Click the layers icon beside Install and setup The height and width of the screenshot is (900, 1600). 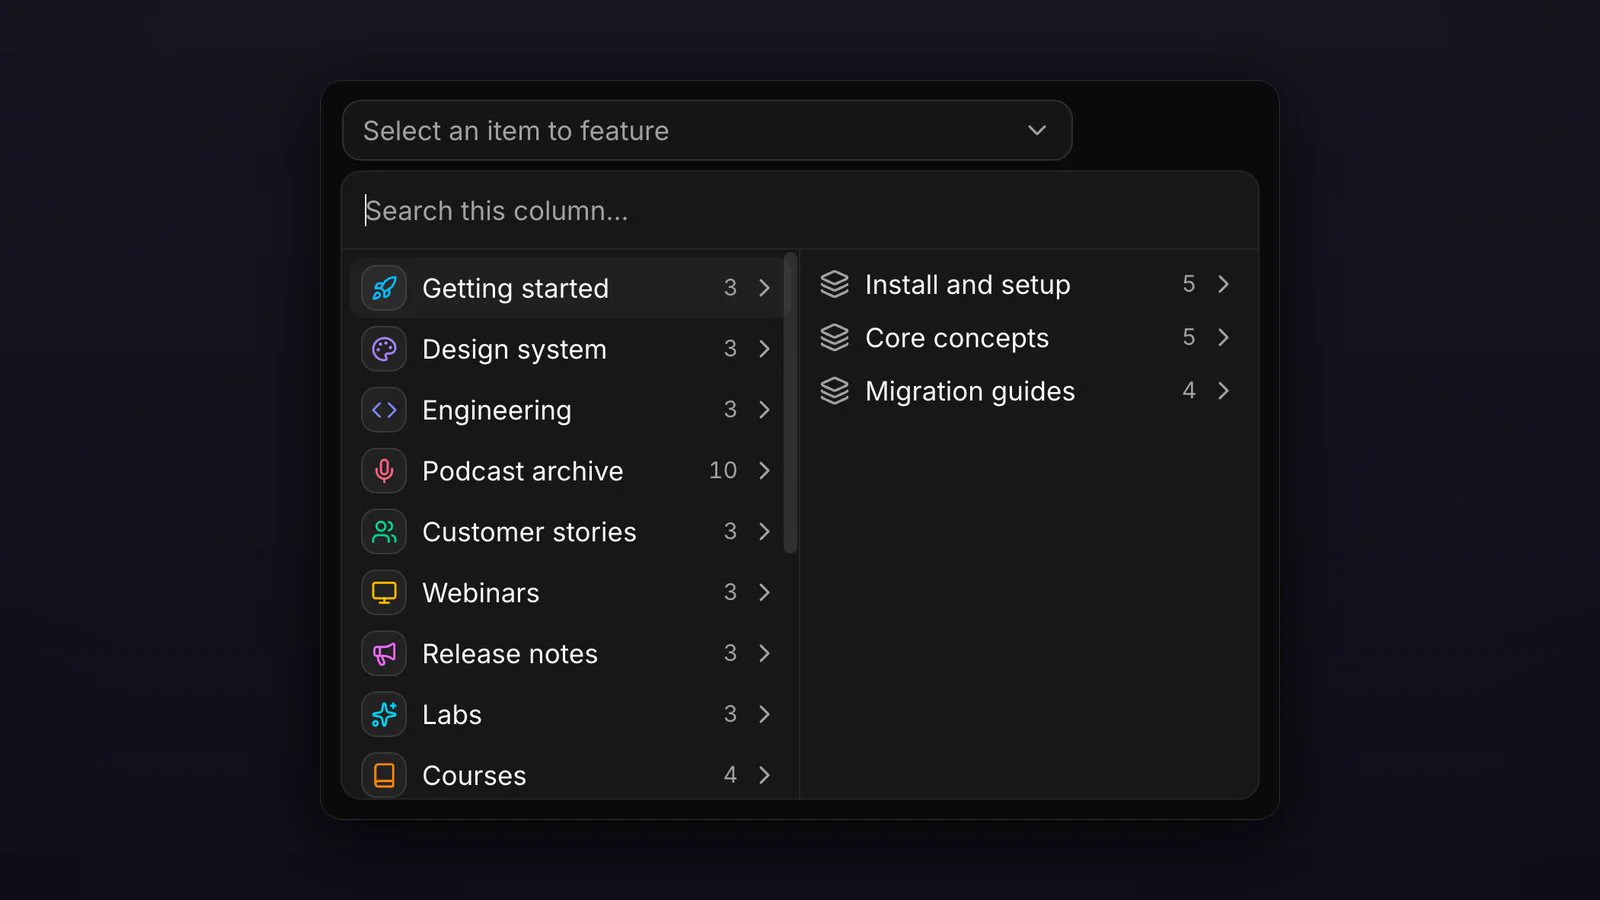point(835,285)
